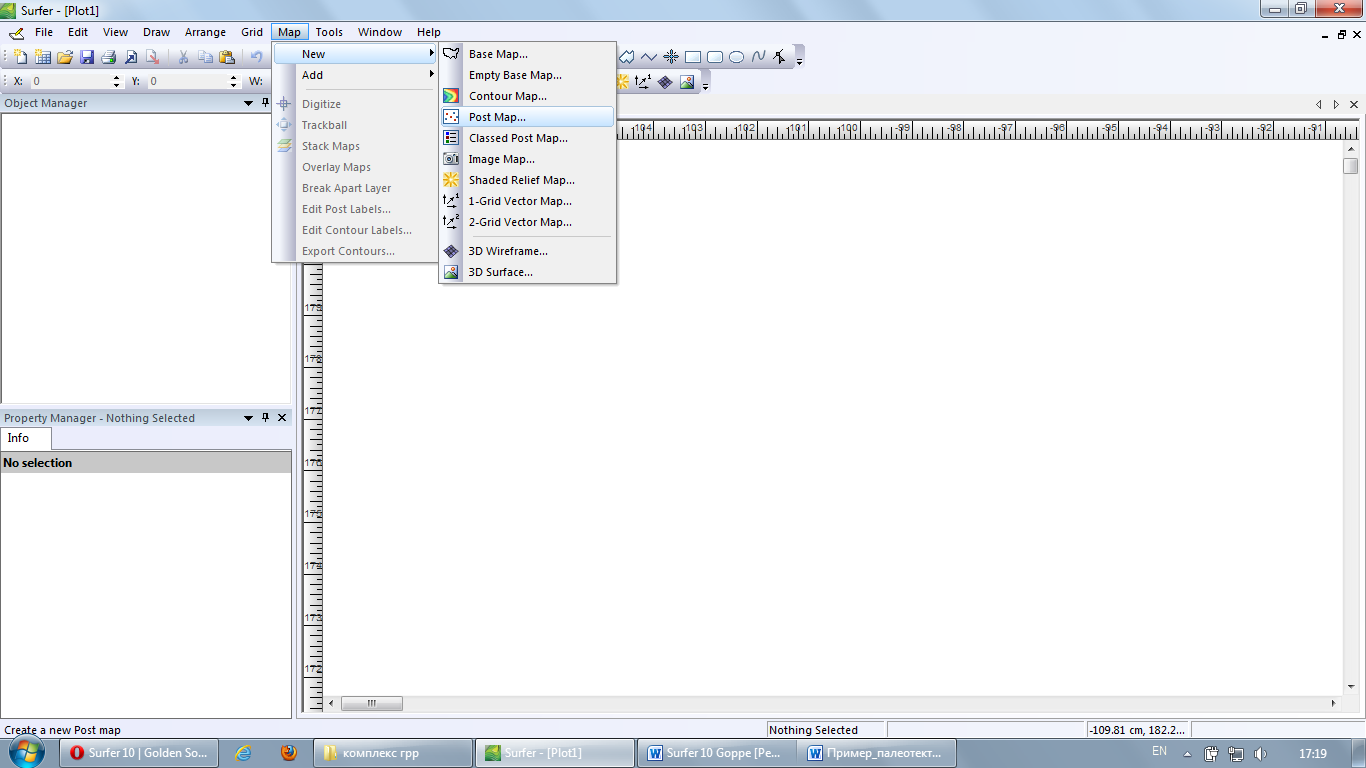Click the Print toolbar icon
1366x768 pixels.
(x=109, y=56)
